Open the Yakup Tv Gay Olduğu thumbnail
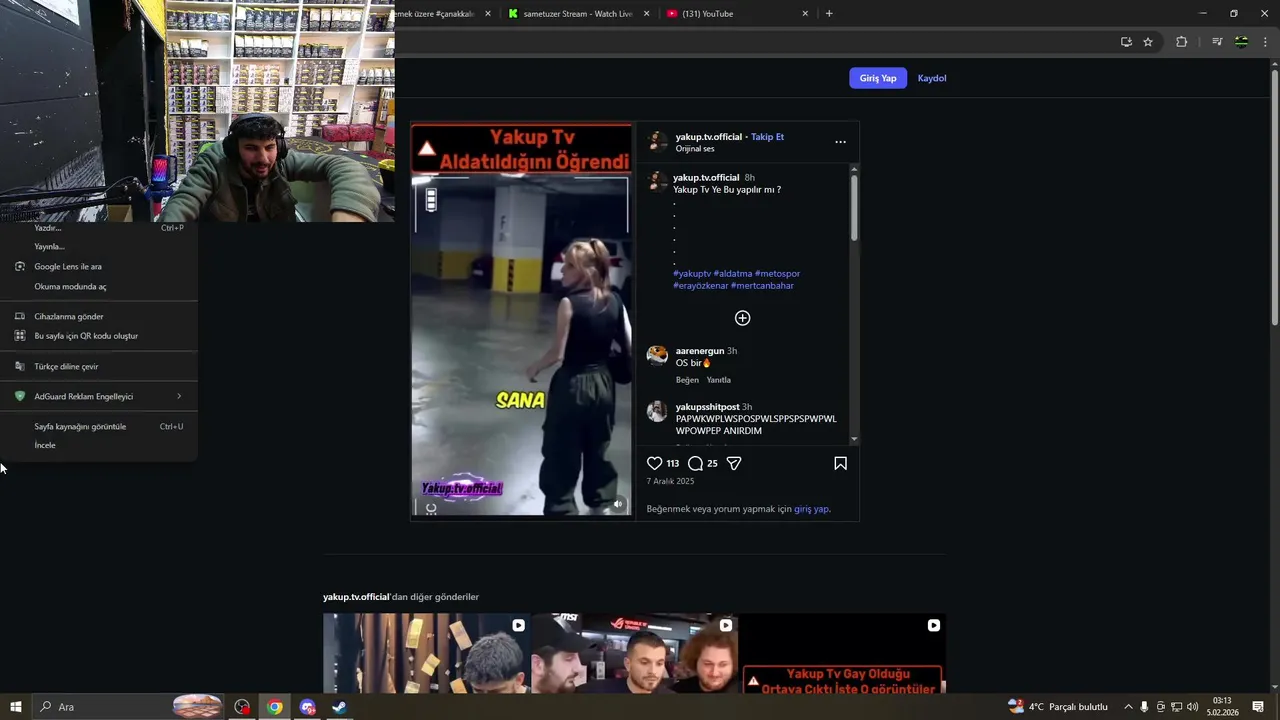The height and width of the screenshot is (720, 1280). [842, 654]
